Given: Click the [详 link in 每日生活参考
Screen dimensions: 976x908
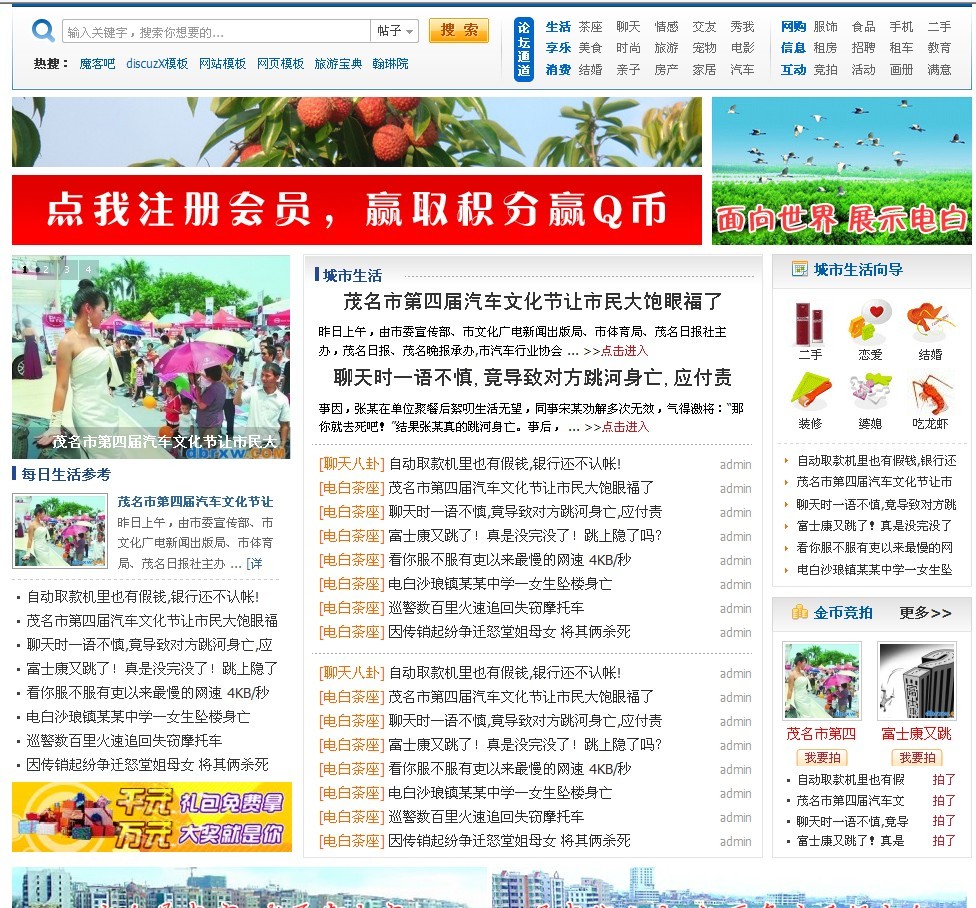Looking at the screenshot, I should [x=255, y=564].
